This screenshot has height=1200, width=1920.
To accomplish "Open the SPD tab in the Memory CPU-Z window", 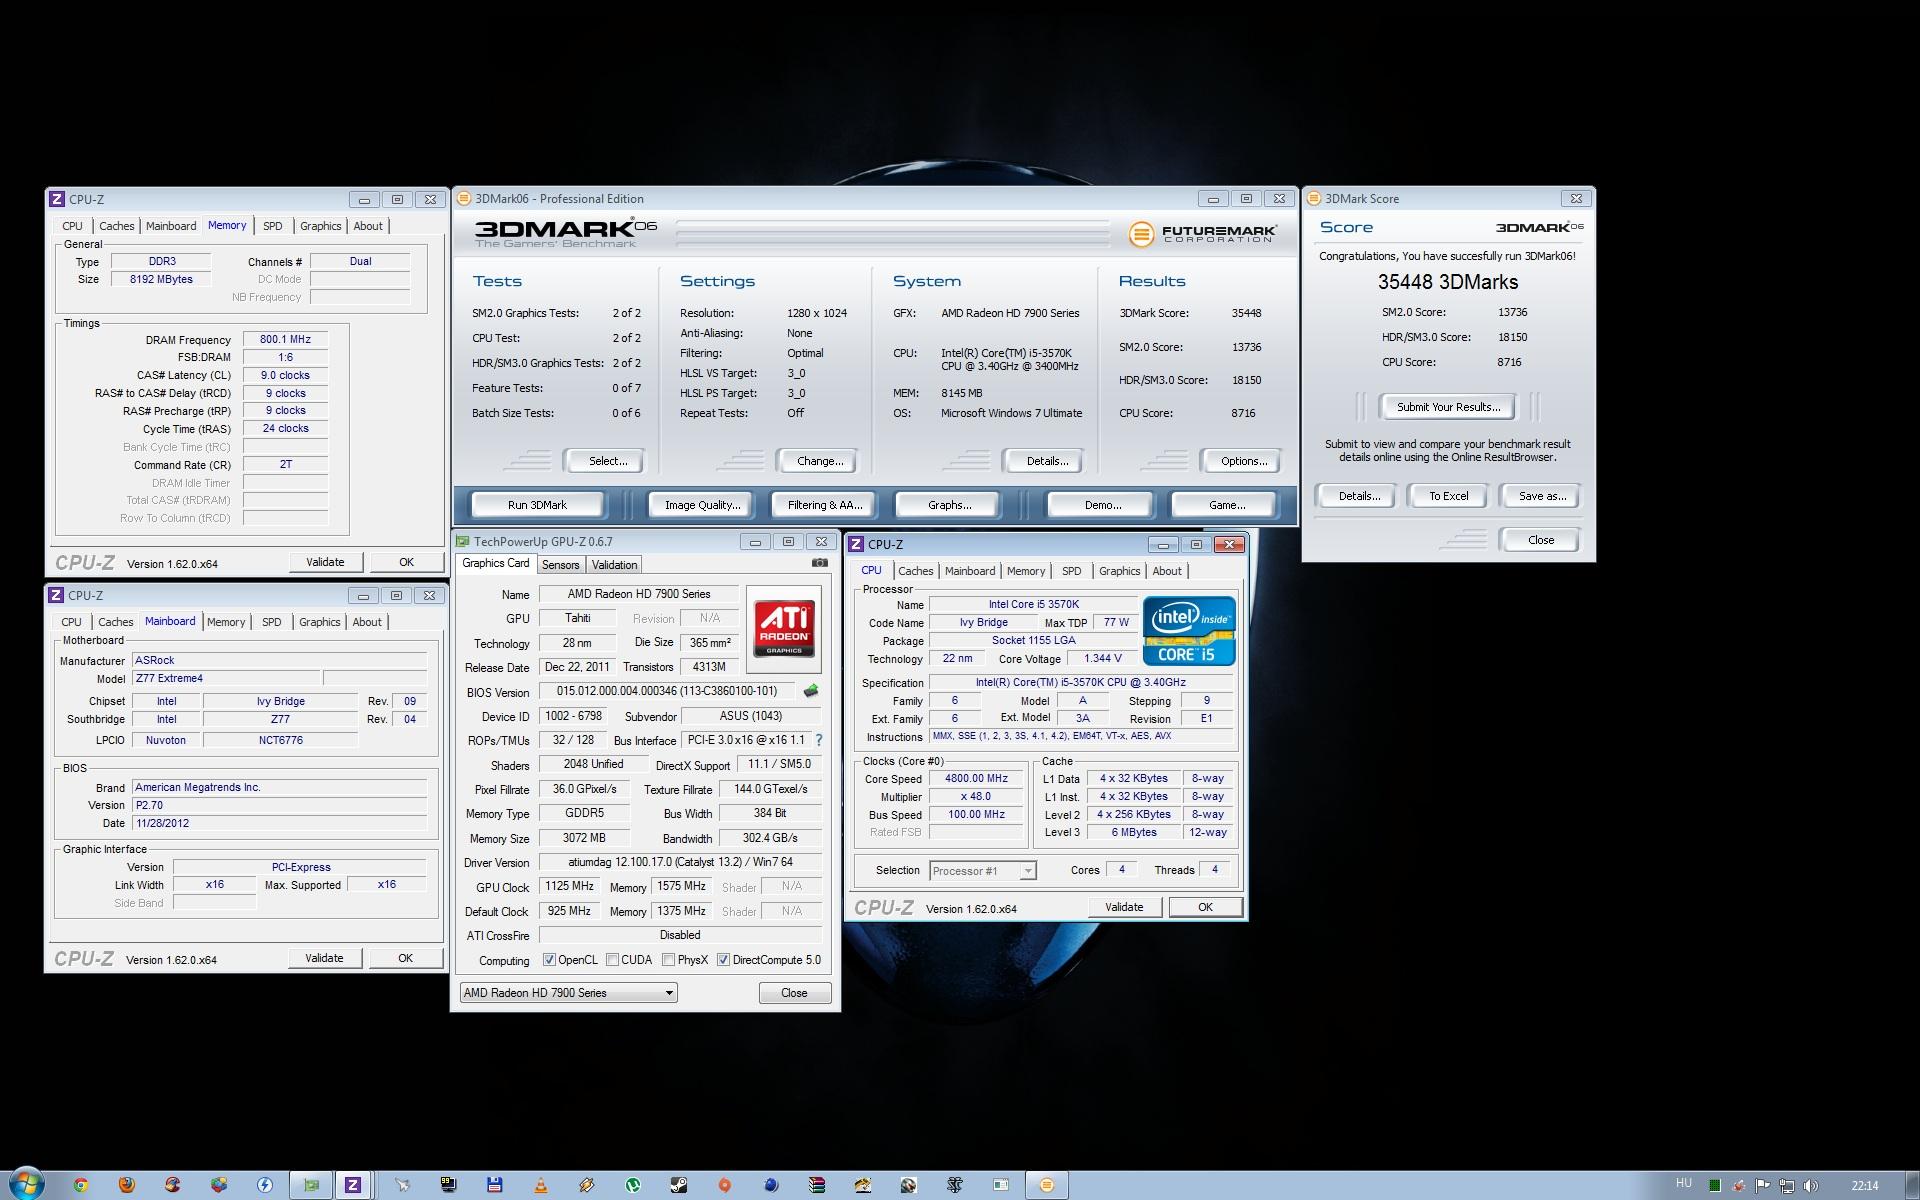I will [272, 226].
